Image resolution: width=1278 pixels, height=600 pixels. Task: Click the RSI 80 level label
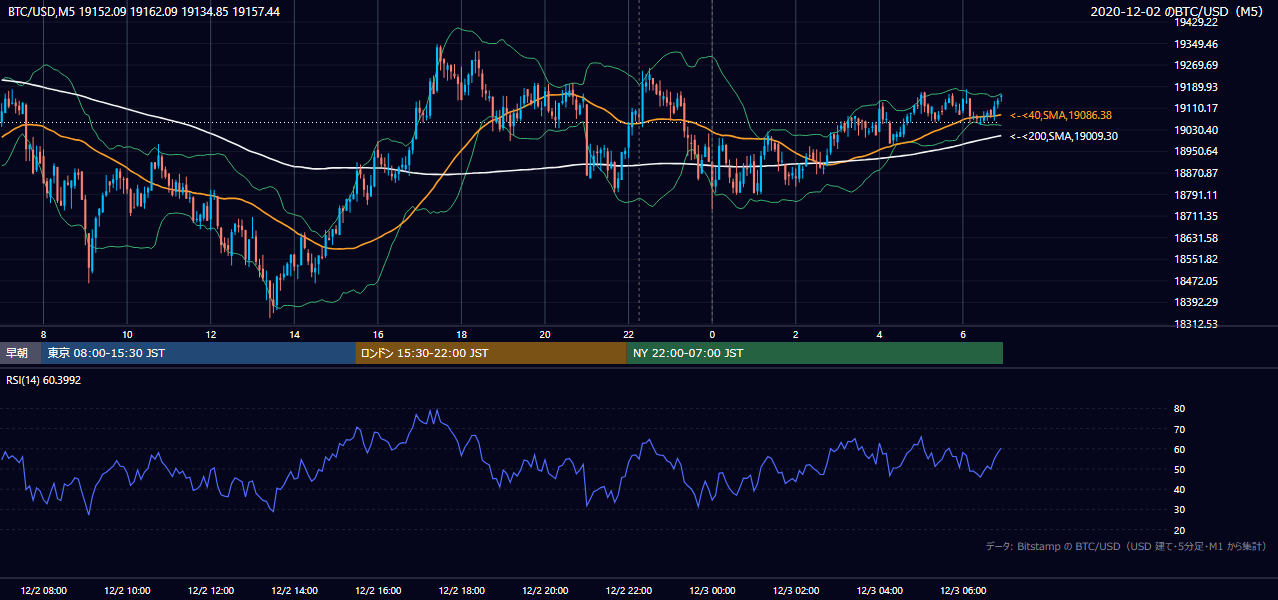pyautogui.click(x=1179, y=409)
